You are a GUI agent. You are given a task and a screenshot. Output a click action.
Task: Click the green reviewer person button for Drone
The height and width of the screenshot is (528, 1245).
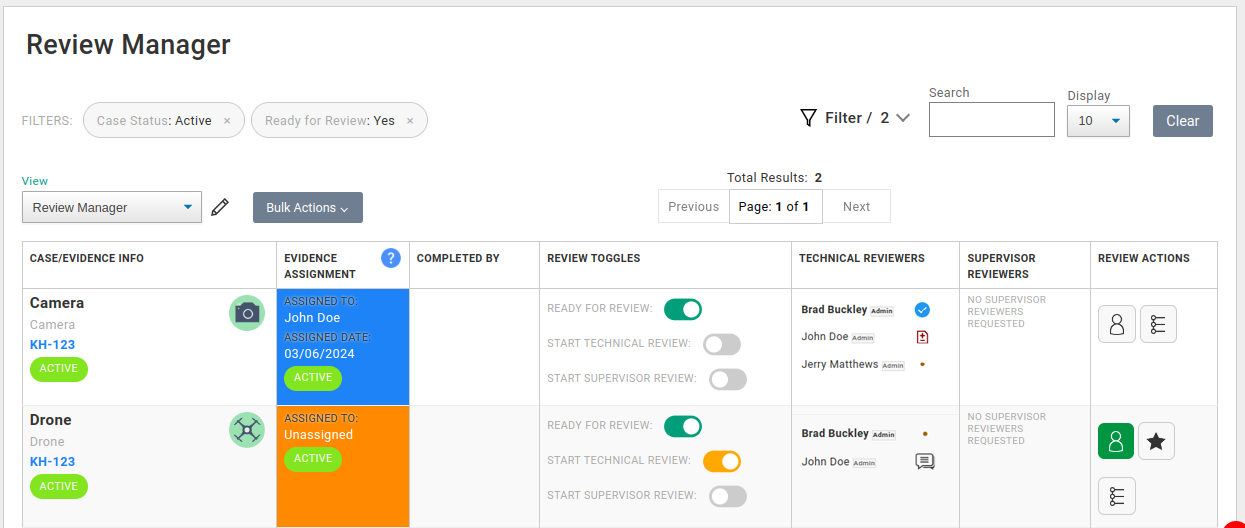(1116, 441)
